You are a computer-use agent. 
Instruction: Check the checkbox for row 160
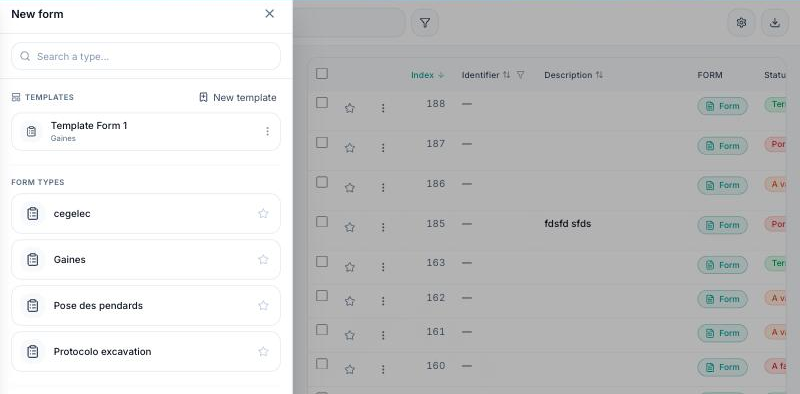click(x=322, y=364)
